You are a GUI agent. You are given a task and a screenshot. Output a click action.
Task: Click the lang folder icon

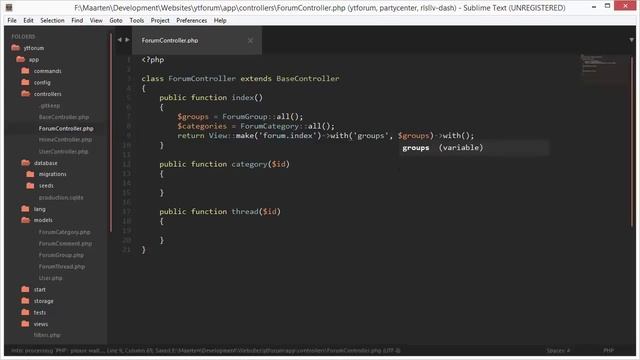click(25, 209)
